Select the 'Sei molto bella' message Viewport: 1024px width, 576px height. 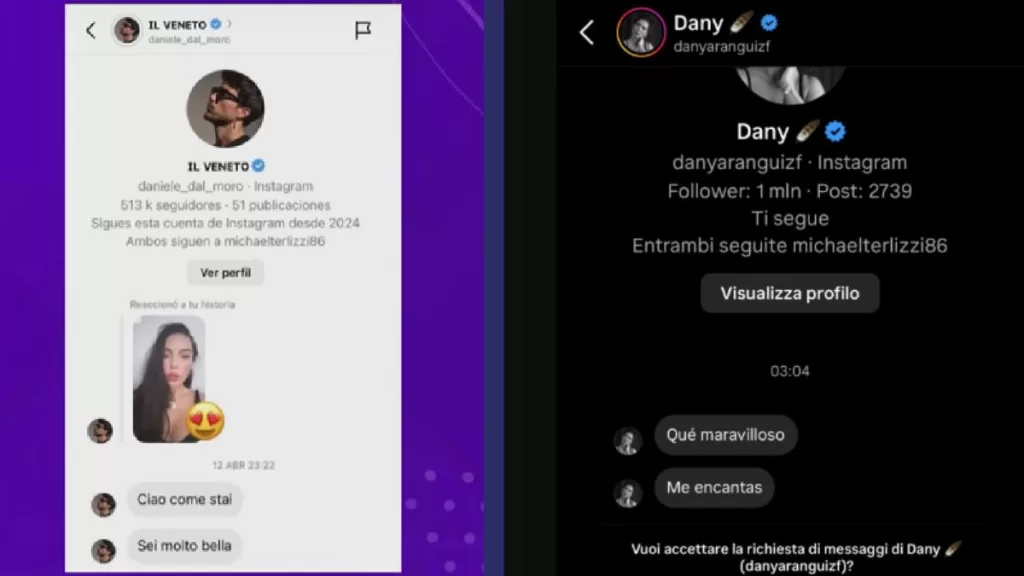184,545
